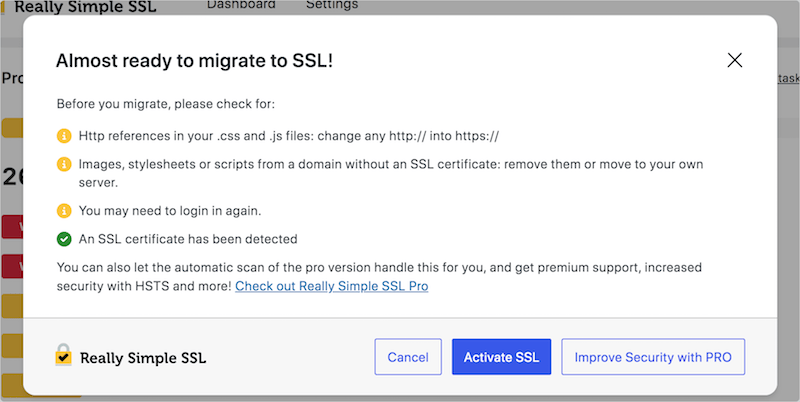The height and width of the screenshot is (402, 800).
Task: Open the Check out Really Simple SSL Pro link
Action: pyautogui.click(x=332, y=286)
